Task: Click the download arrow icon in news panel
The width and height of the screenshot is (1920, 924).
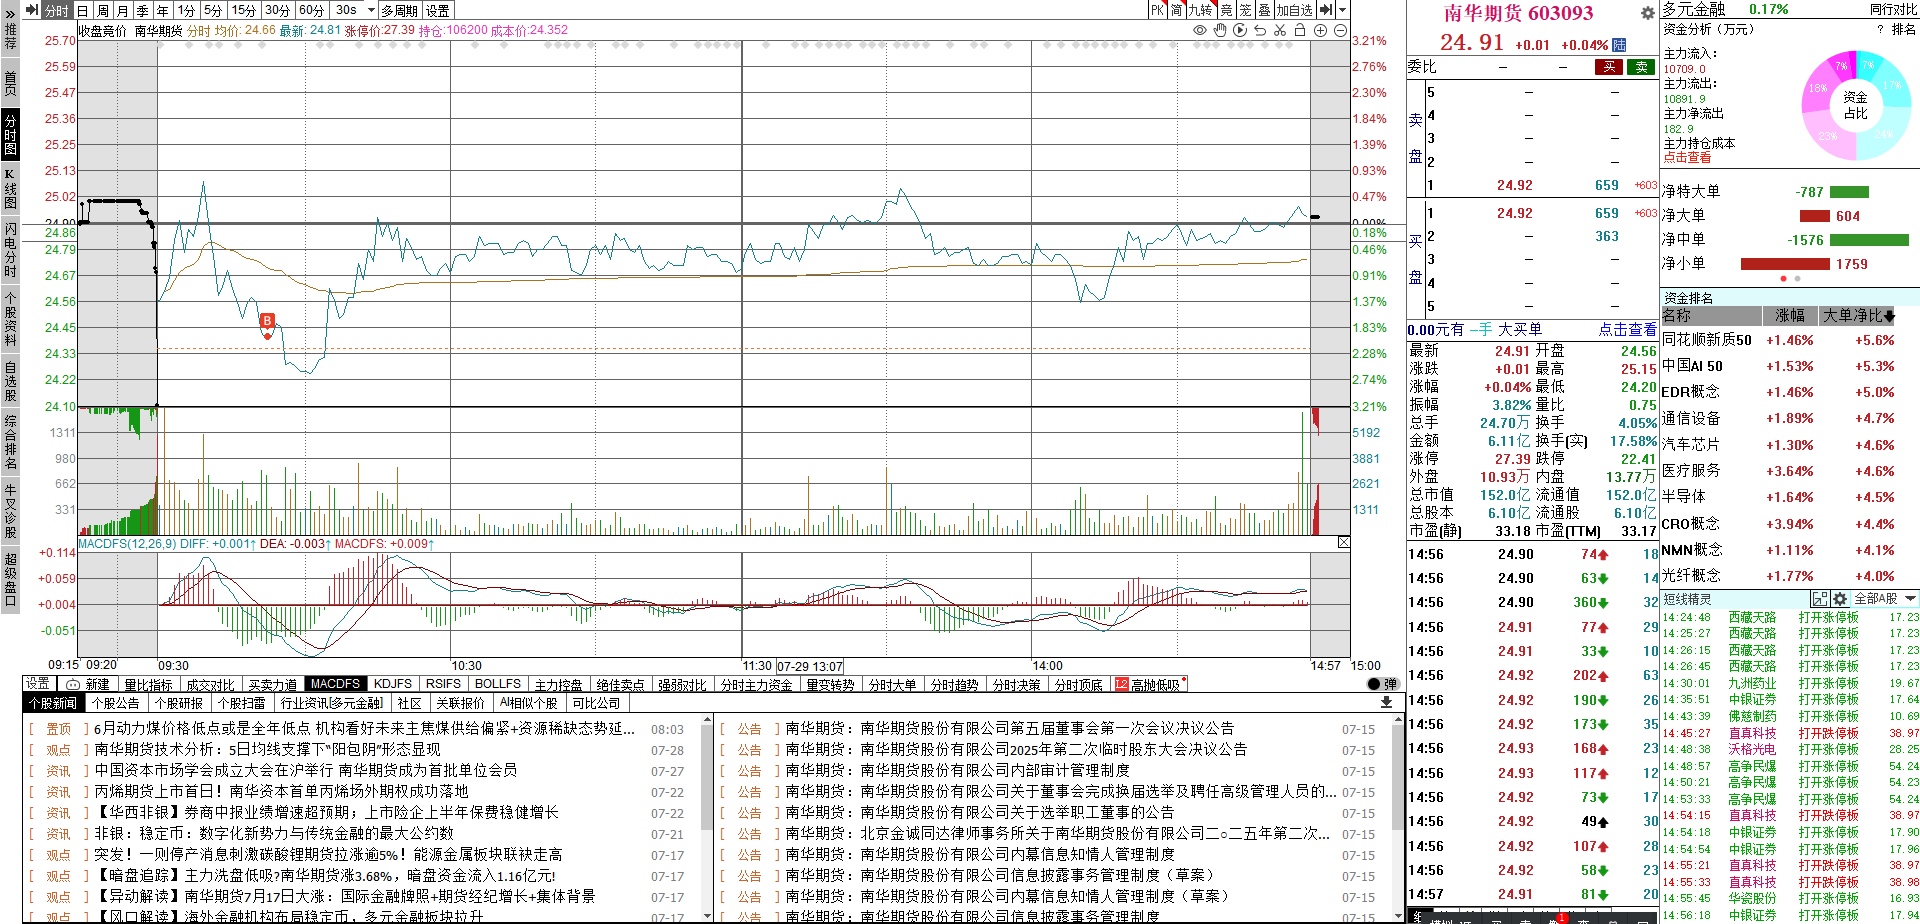Action: [1386, 703]
